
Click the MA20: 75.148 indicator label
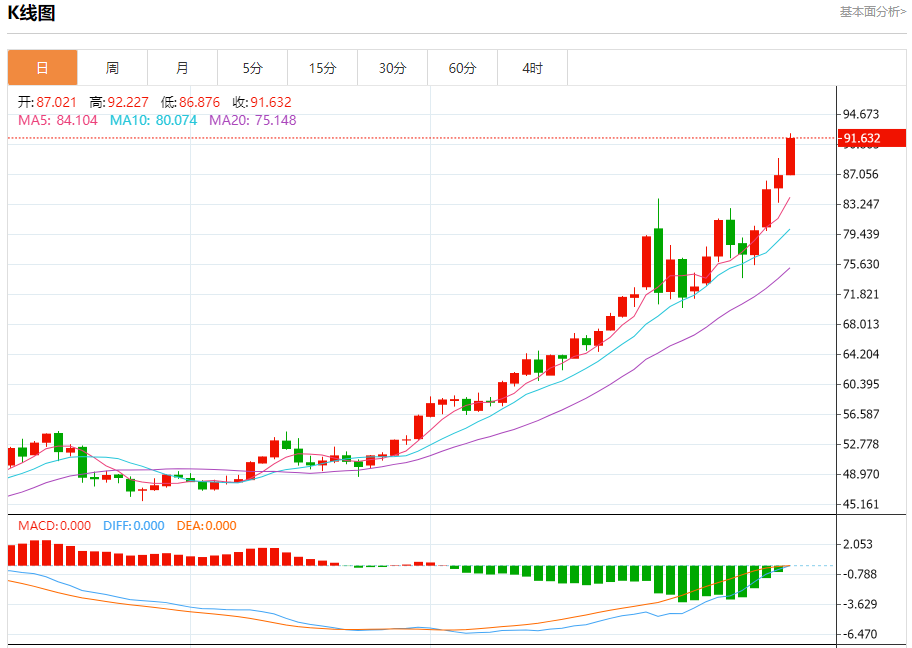251,120
